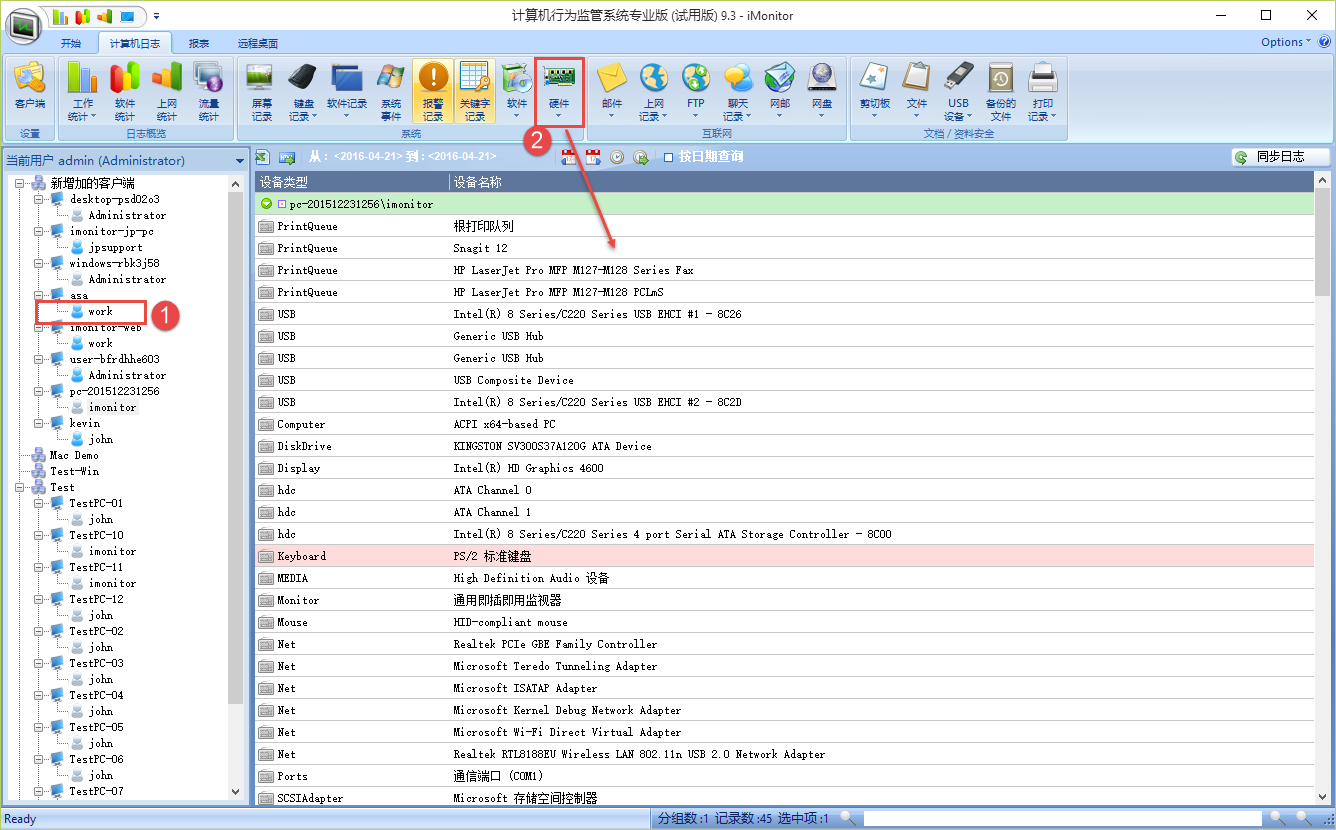The height and width of the screenshot is (830, 1336).
Task: Enable the 按日期查询 checkbox
Action: tap(669, 157)
